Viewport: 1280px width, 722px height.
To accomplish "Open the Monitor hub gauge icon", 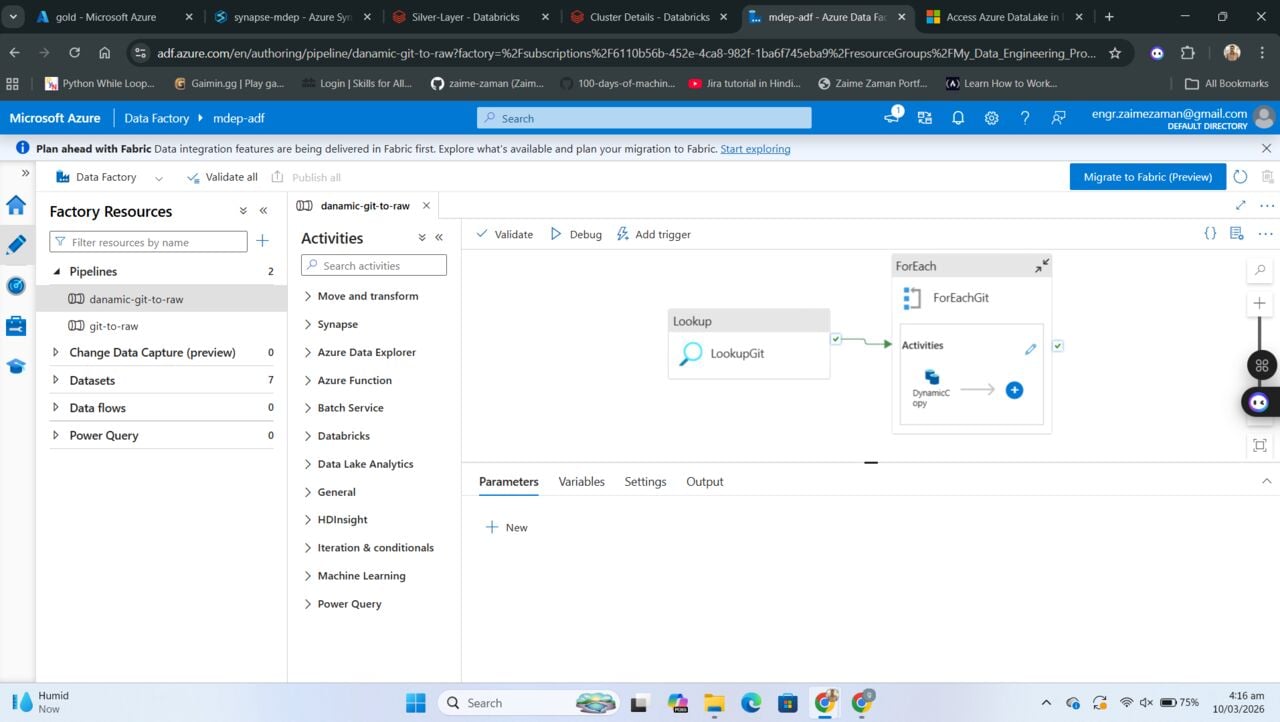I will click(x=16, y=285).
